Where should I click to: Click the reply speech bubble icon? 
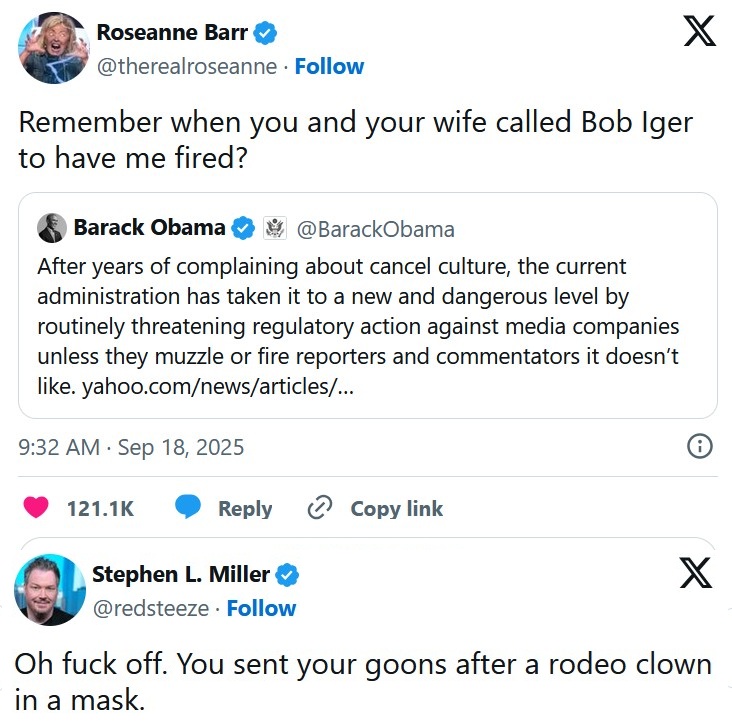click(188, 508)
